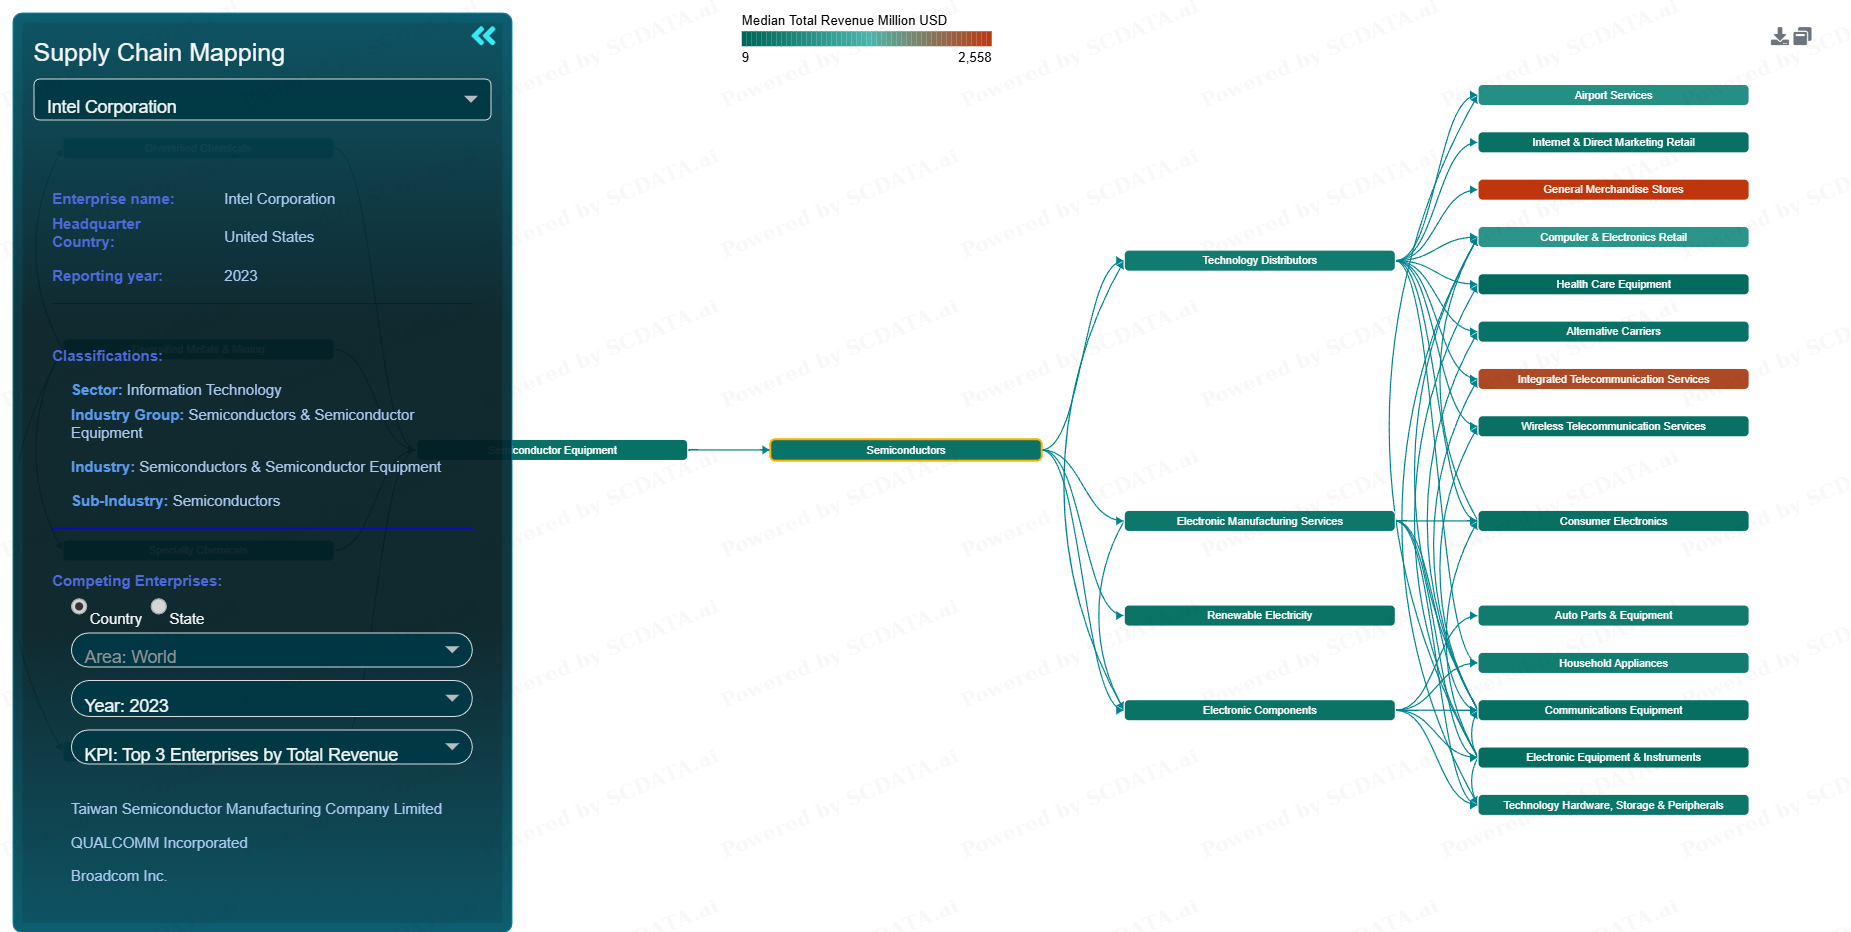This screenshot has width=1851, height=932.
Task: Select the General Merchandise Stores node
Action: 1613,190
